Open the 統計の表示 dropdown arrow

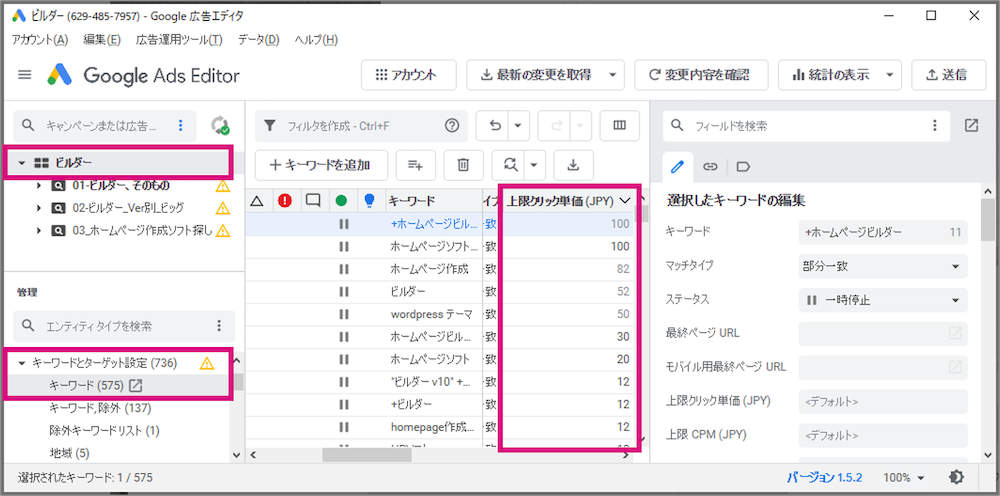[889, 75]
